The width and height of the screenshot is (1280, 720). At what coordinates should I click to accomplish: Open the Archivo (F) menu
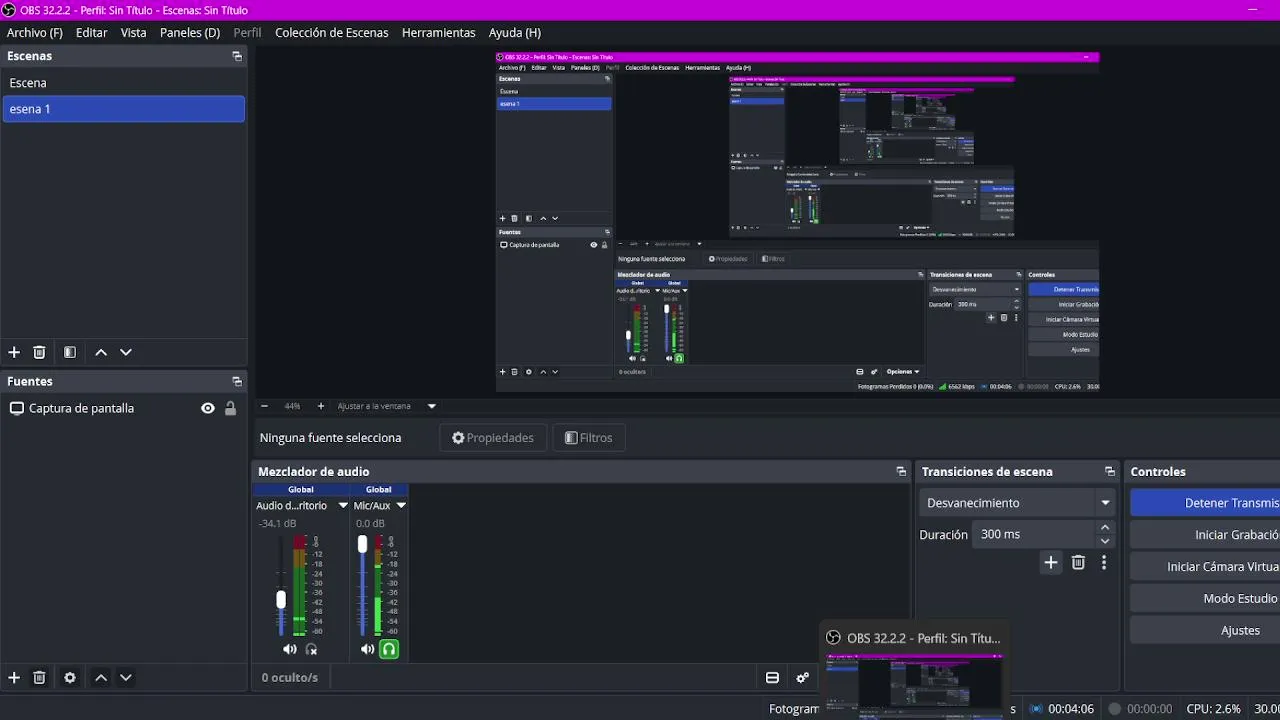(x=35, y=32)
